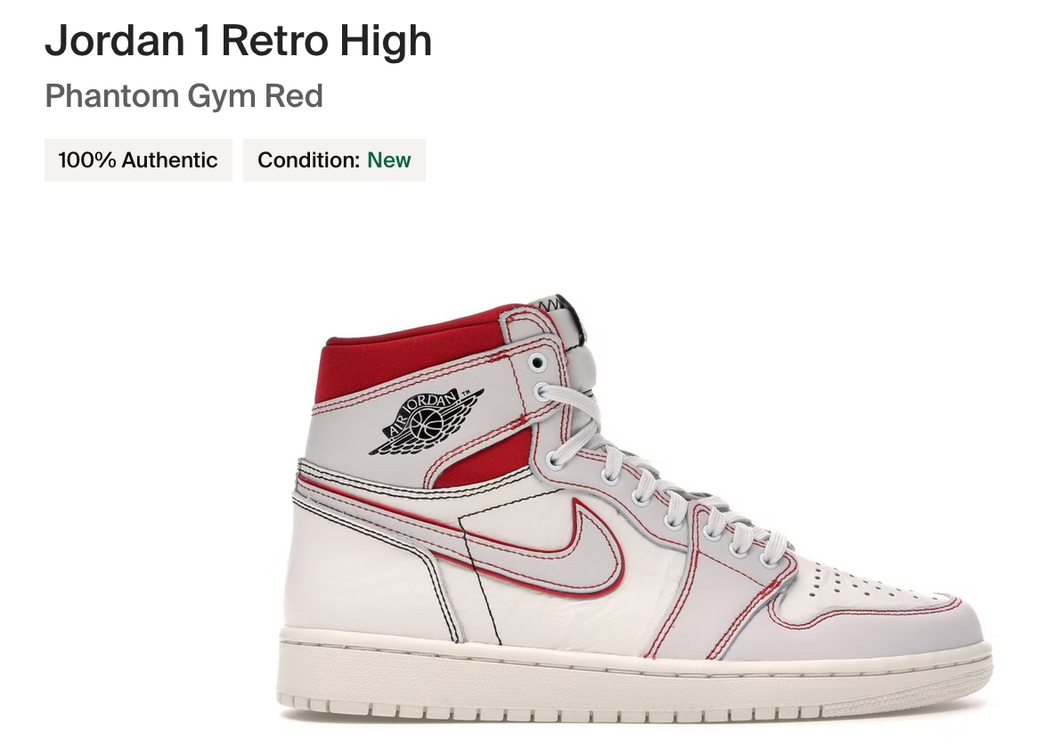Click the Phantom Gym Red subtitle

click(x=184, y=97)
